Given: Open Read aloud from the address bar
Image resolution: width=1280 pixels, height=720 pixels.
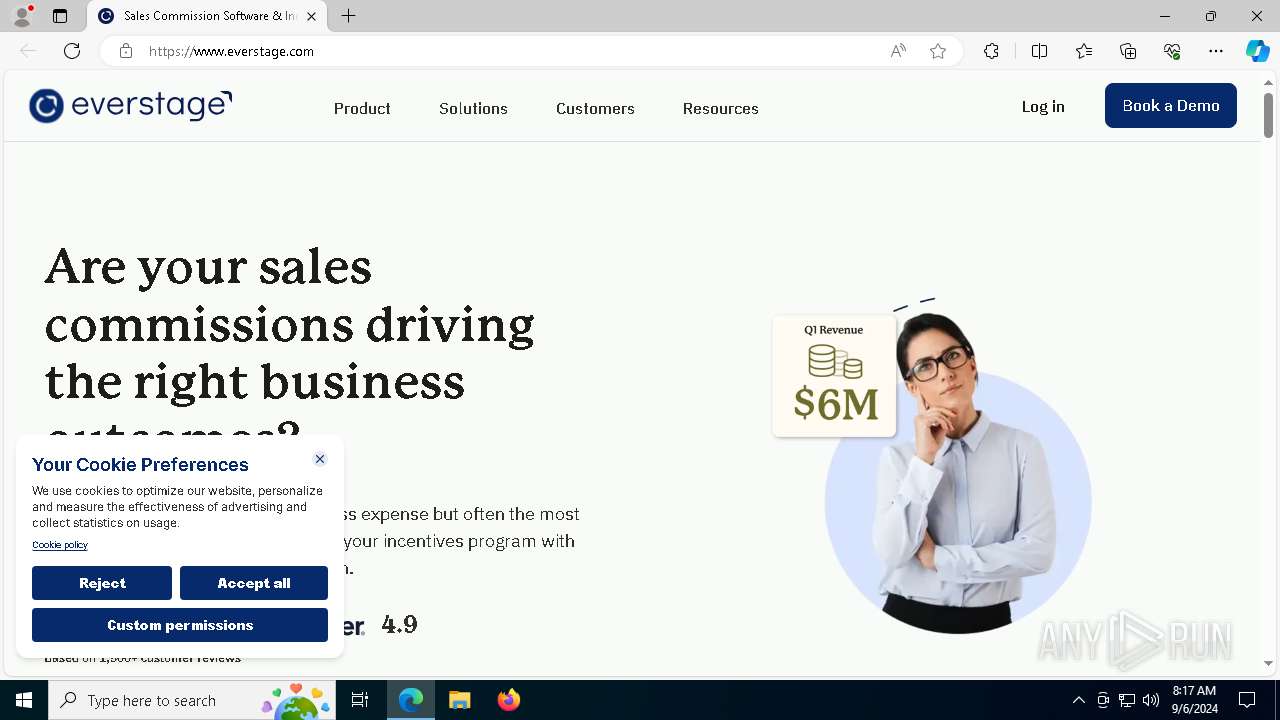Looking at the screenshot, I should 898,51.
